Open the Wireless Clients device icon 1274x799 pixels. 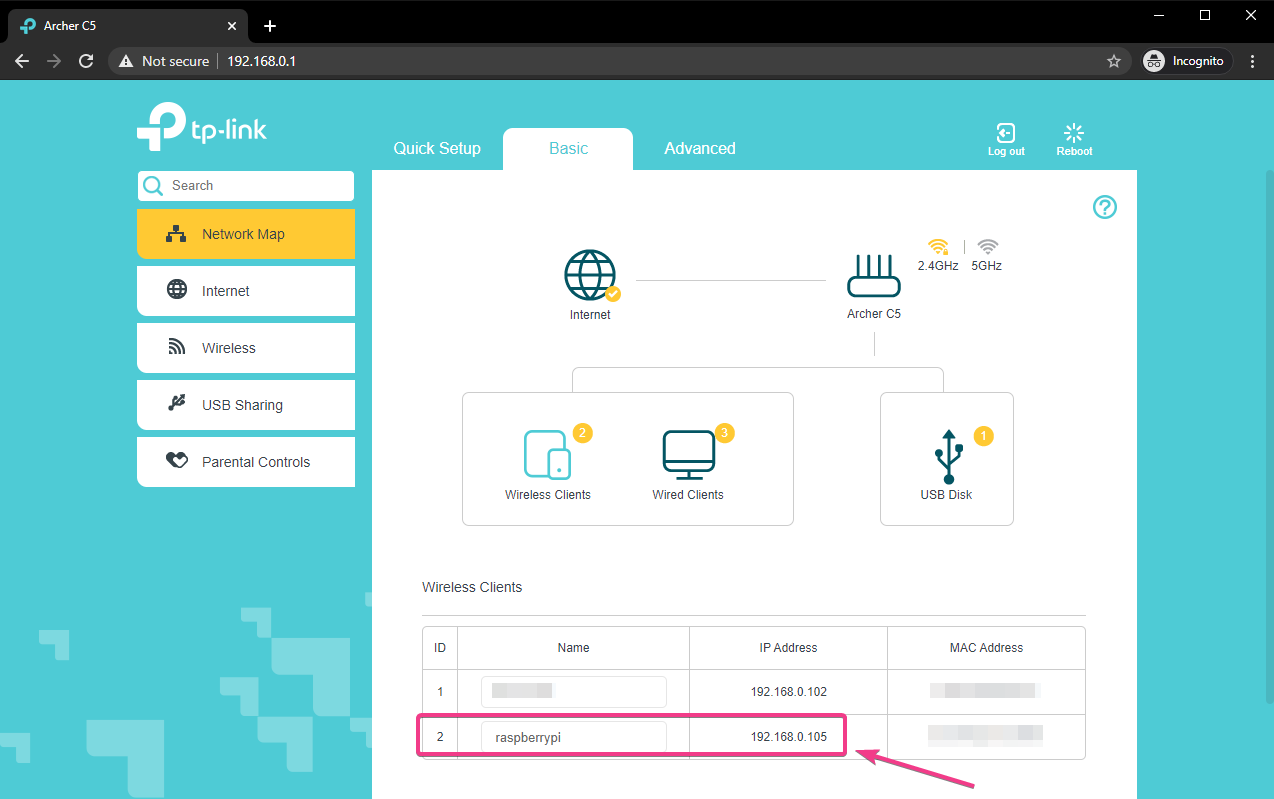point(547,454)
